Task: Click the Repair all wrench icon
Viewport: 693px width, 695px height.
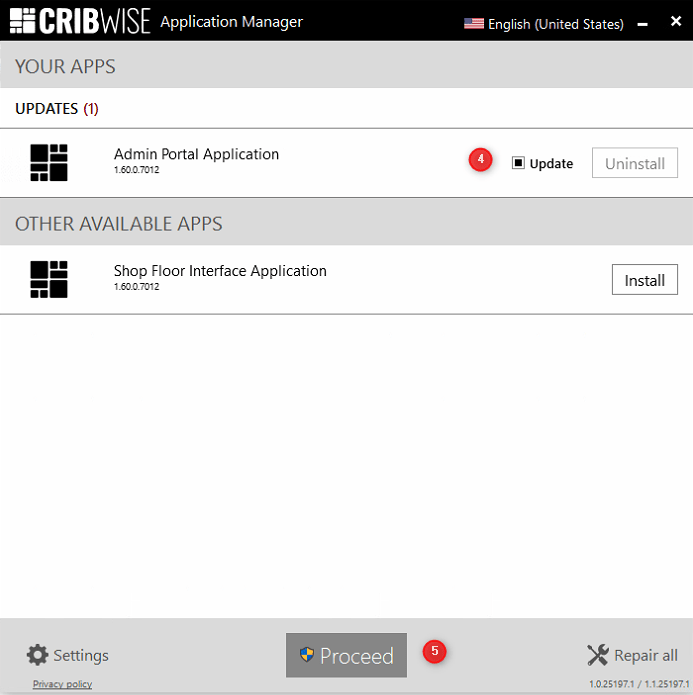Action: coord(597,655)
